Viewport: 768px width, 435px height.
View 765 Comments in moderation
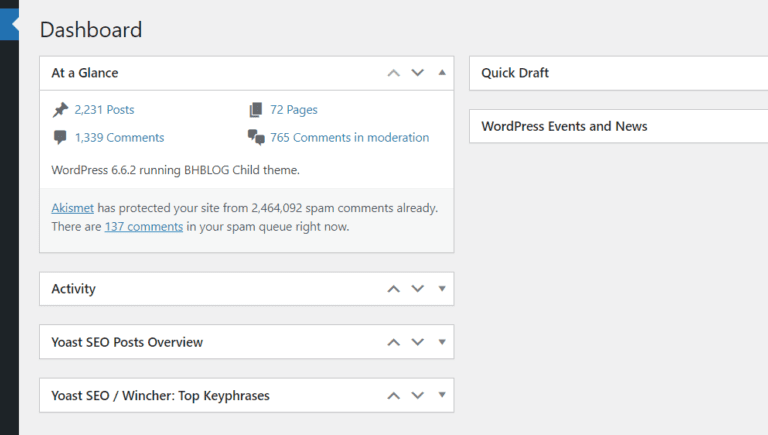coord(349,138)
